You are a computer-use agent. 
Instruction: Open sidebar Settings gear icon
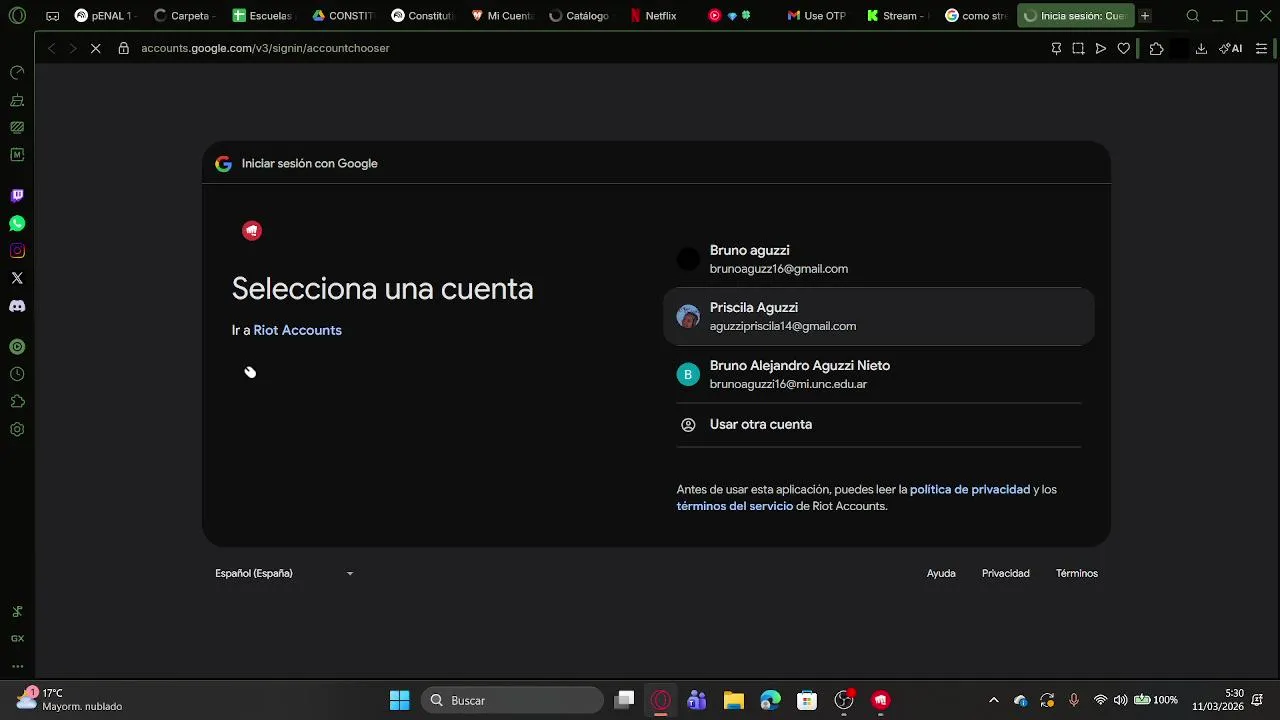pyautogui.click(x=17, y=429)
